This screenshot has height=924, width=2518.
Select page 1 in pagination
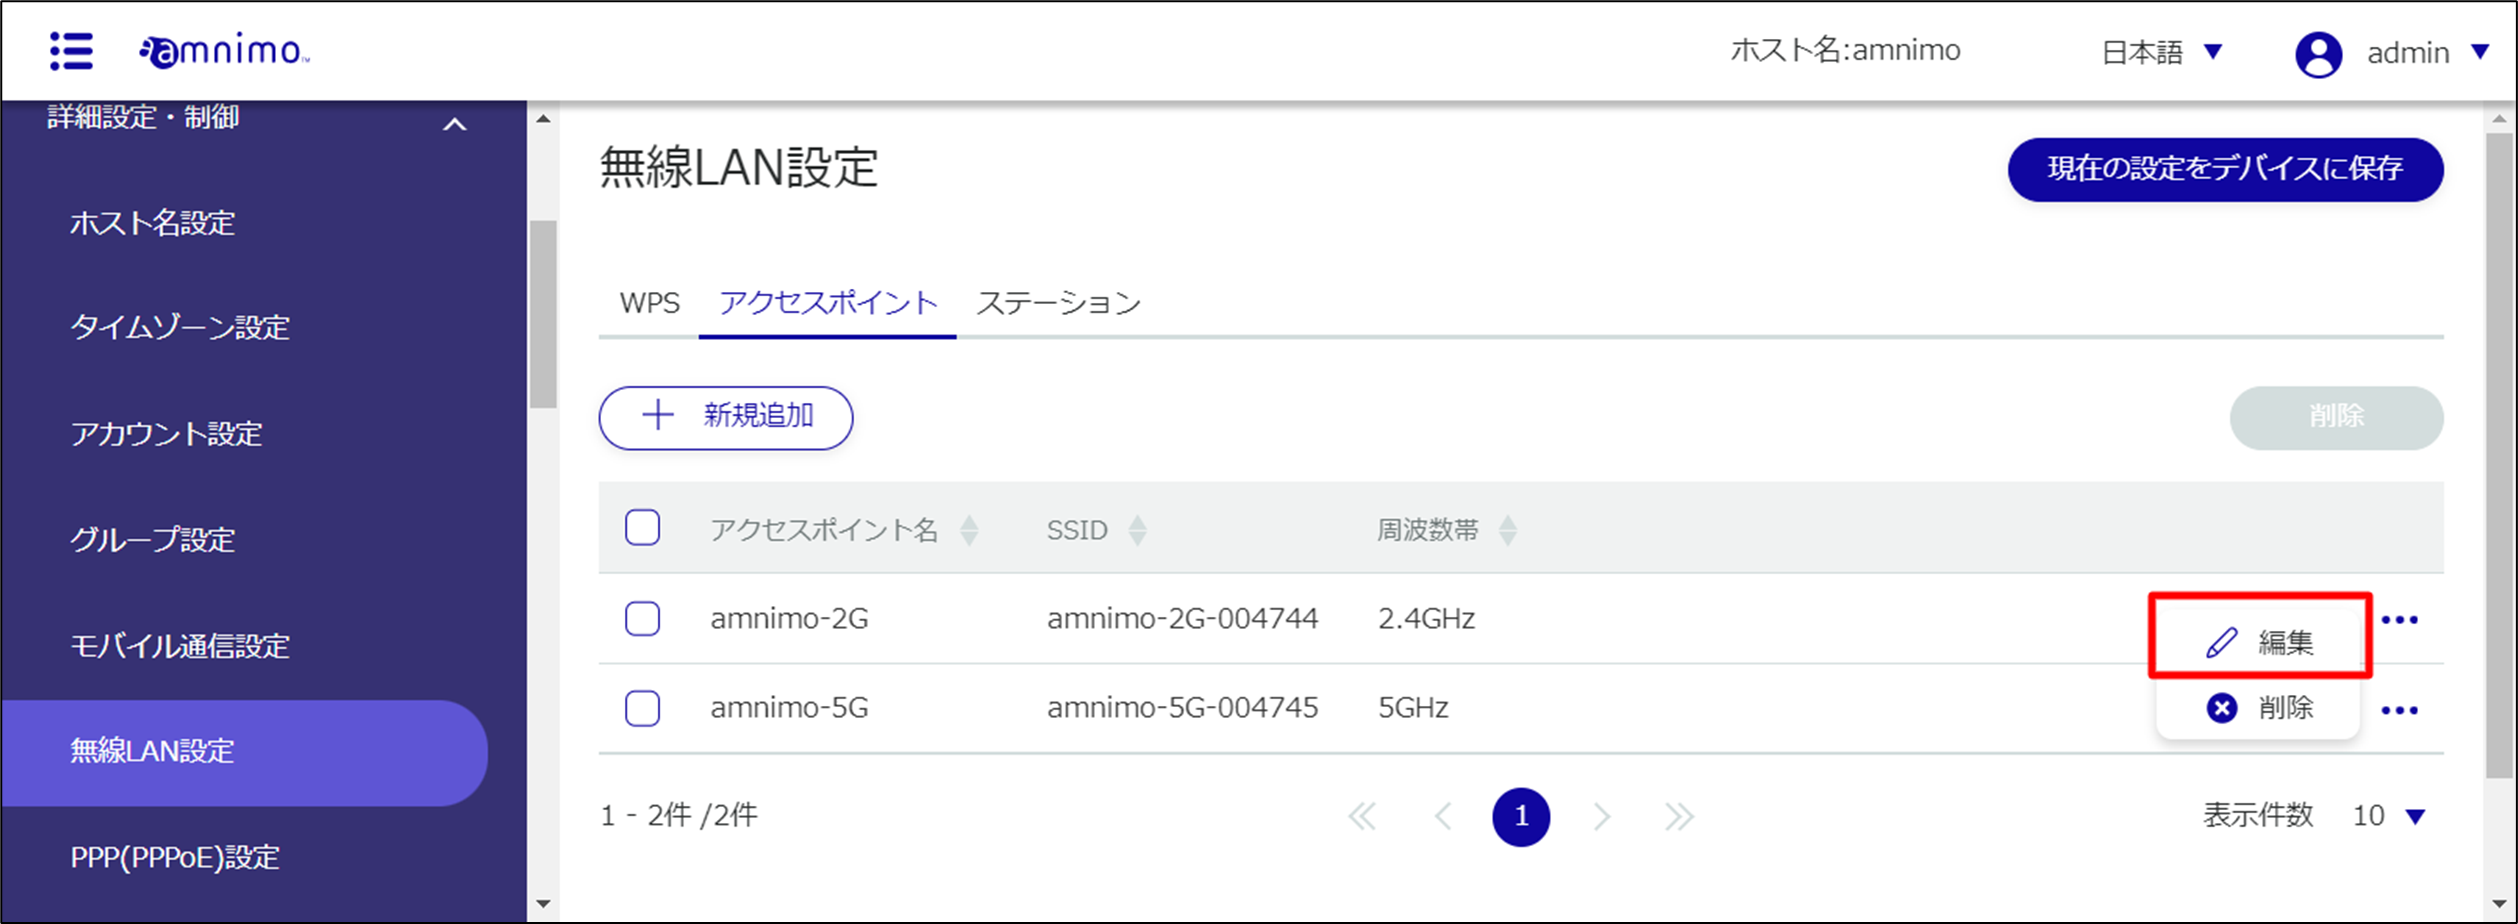point(1521,817)
